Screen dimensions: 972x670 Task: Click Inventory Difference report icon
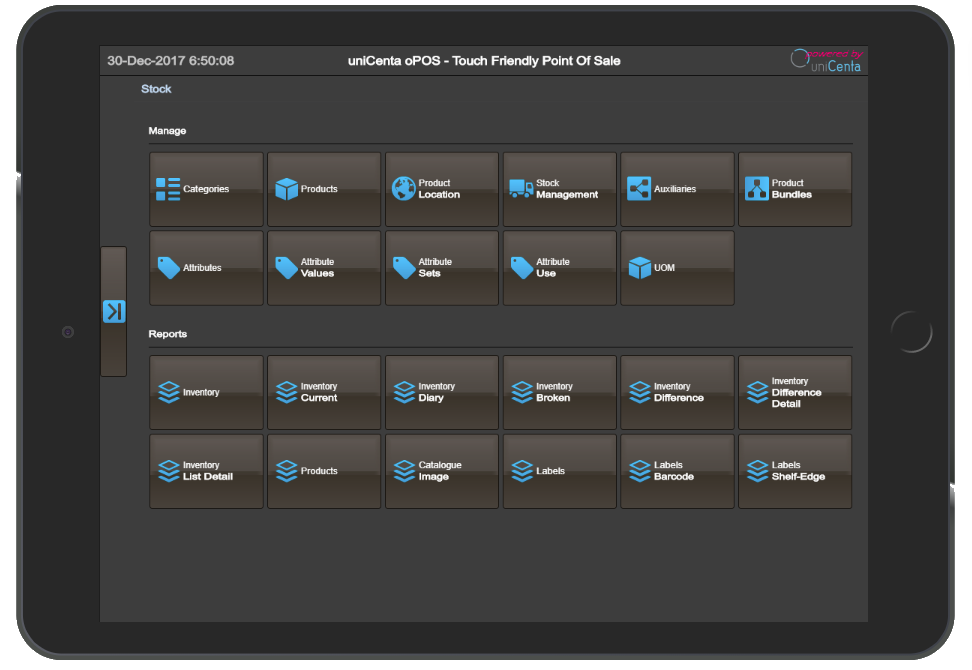(640, 392)
